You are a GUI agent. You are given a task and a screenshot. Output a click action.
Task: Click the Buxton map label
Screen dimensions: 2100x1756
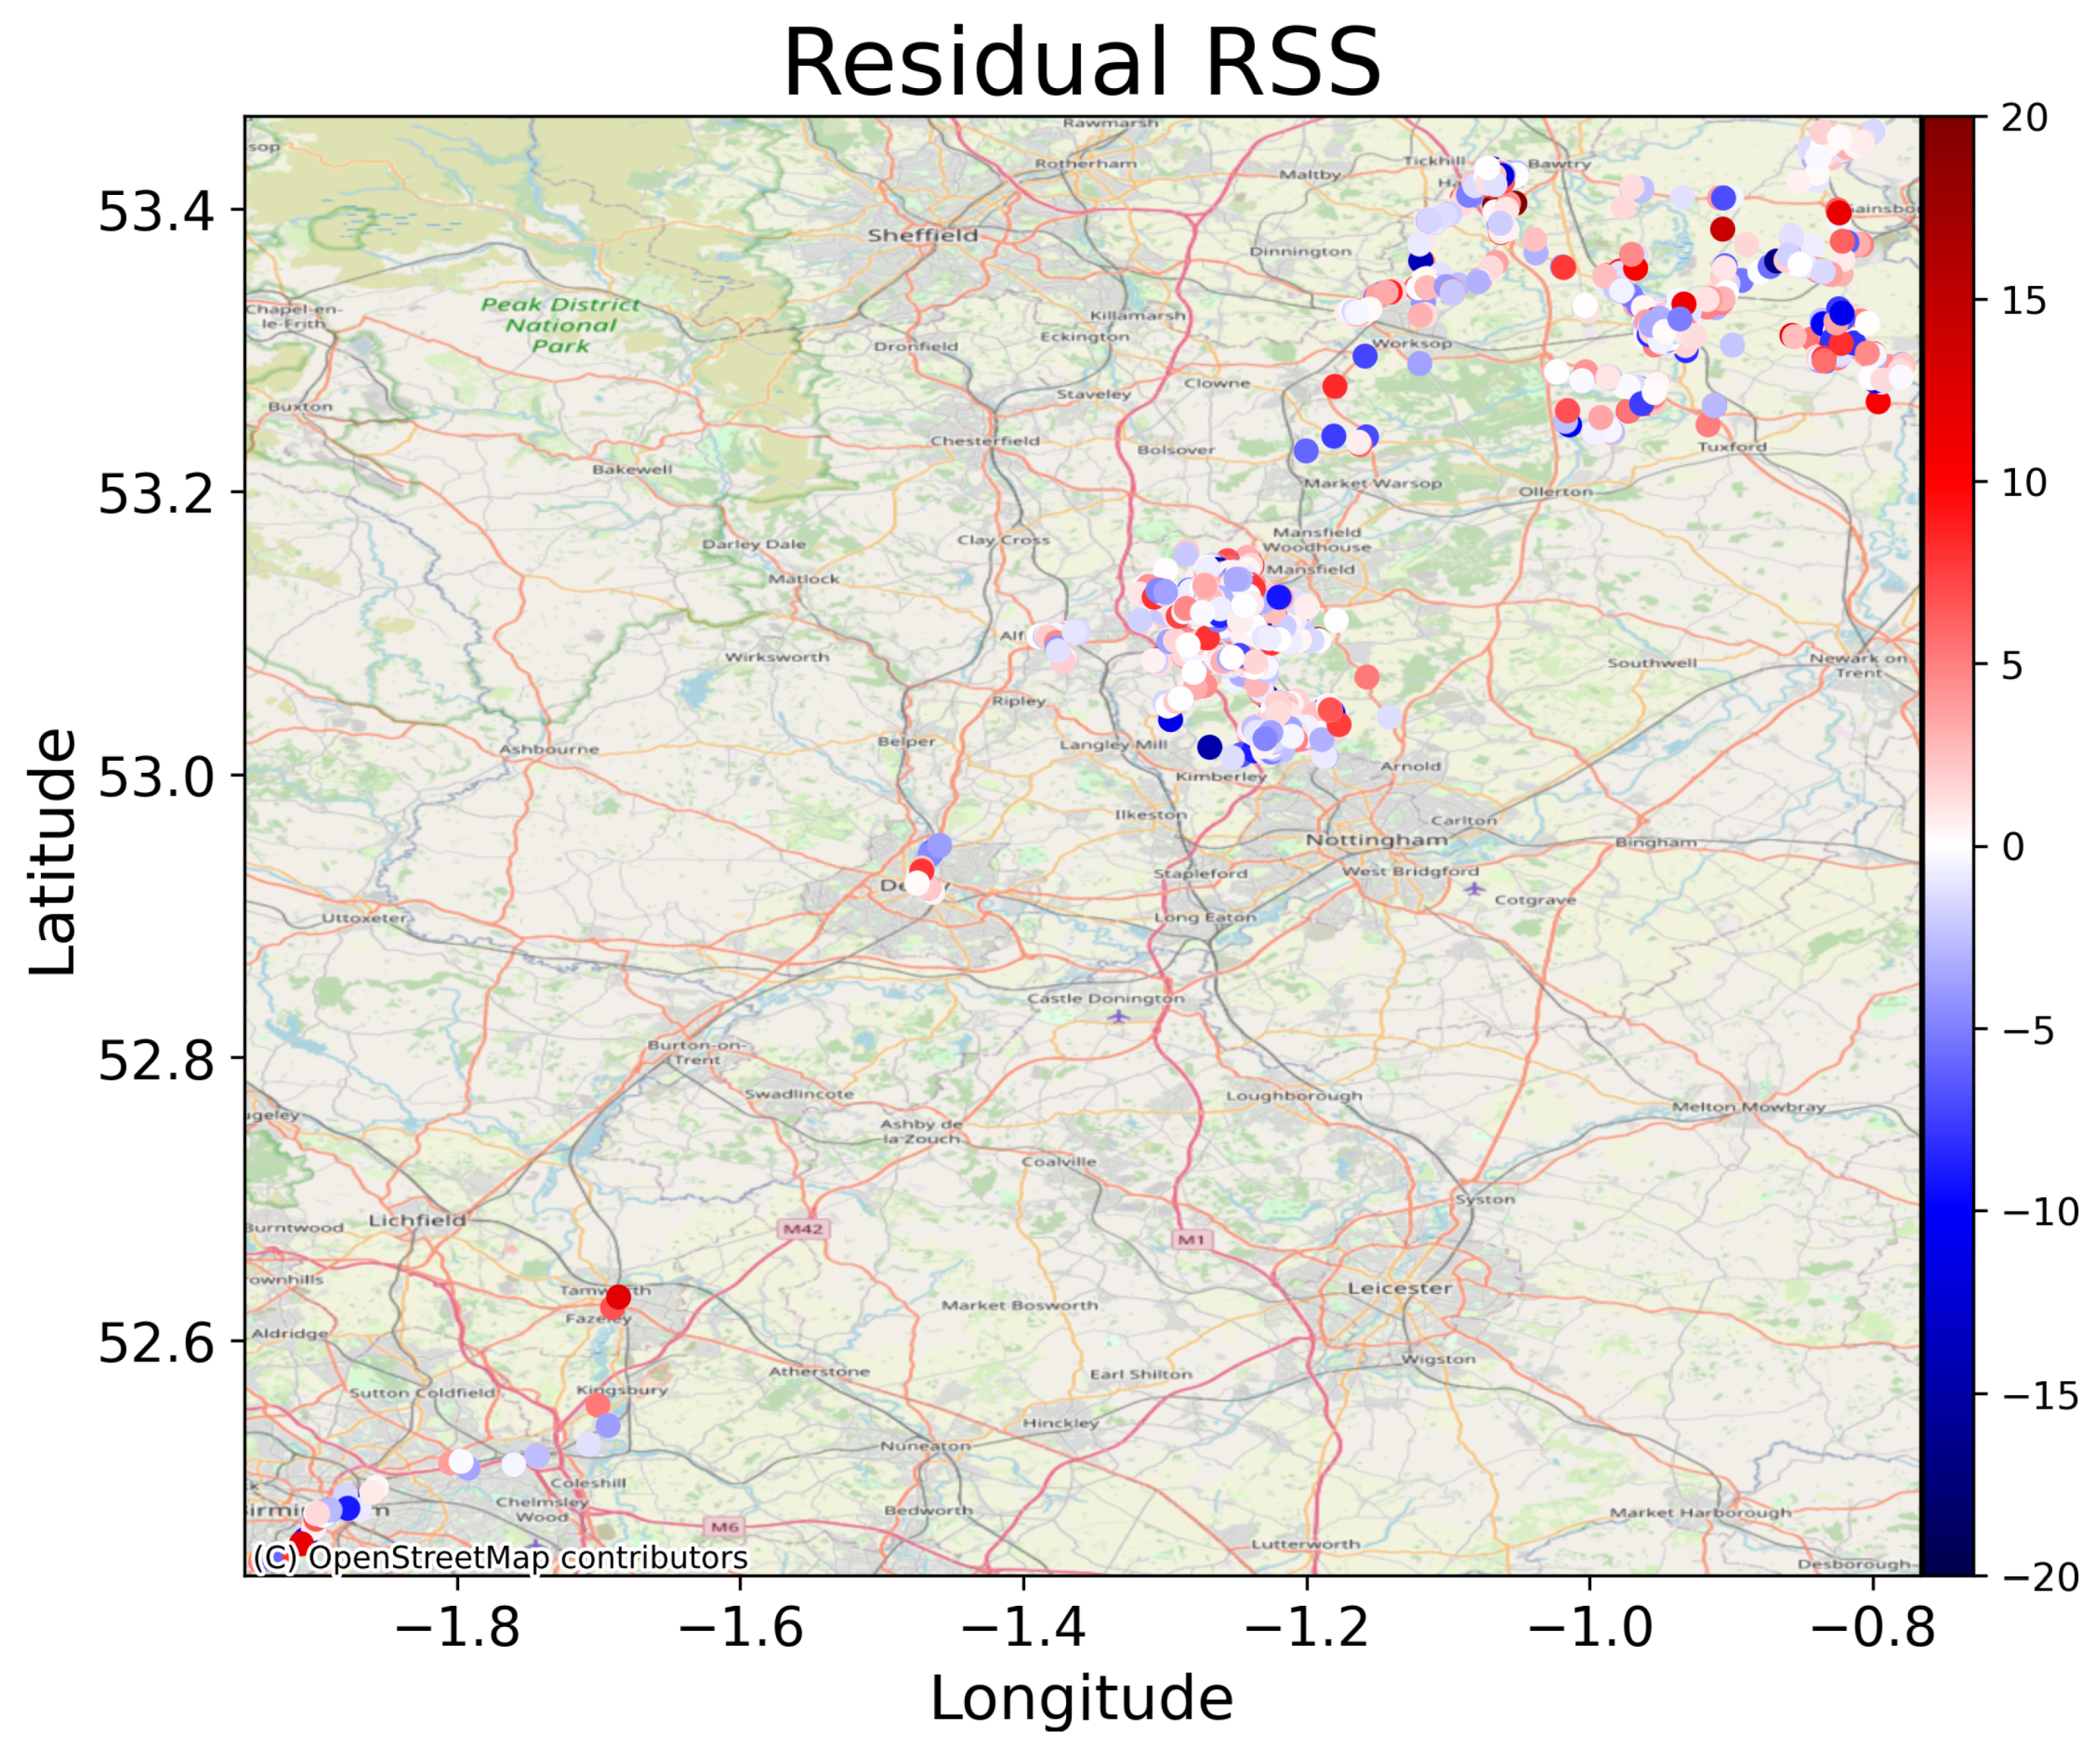pyautogui.click(x=300, y=407)
